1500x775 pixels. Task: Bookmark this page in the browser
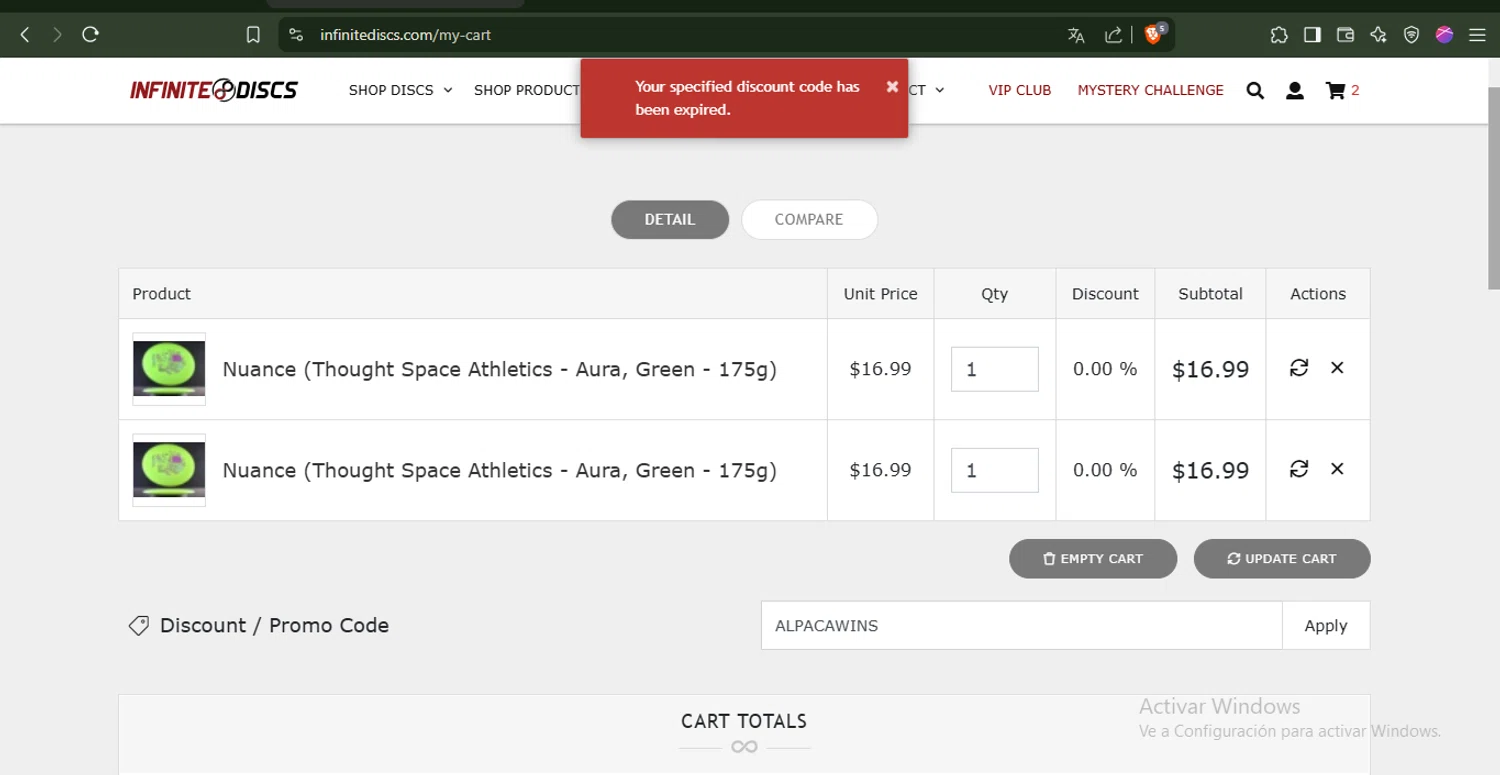pyautogui.click(x=253, y=35)
